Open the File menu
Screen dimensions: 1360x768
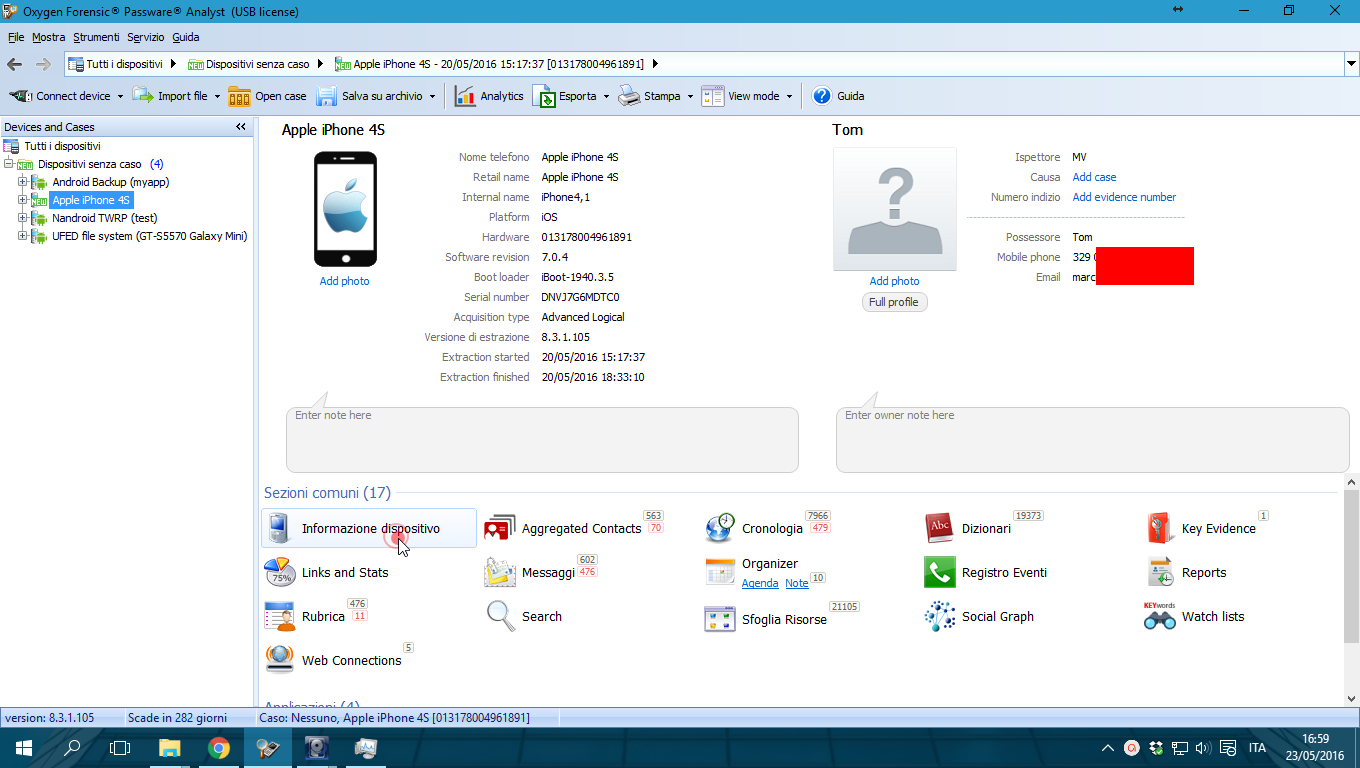[16, 37]
